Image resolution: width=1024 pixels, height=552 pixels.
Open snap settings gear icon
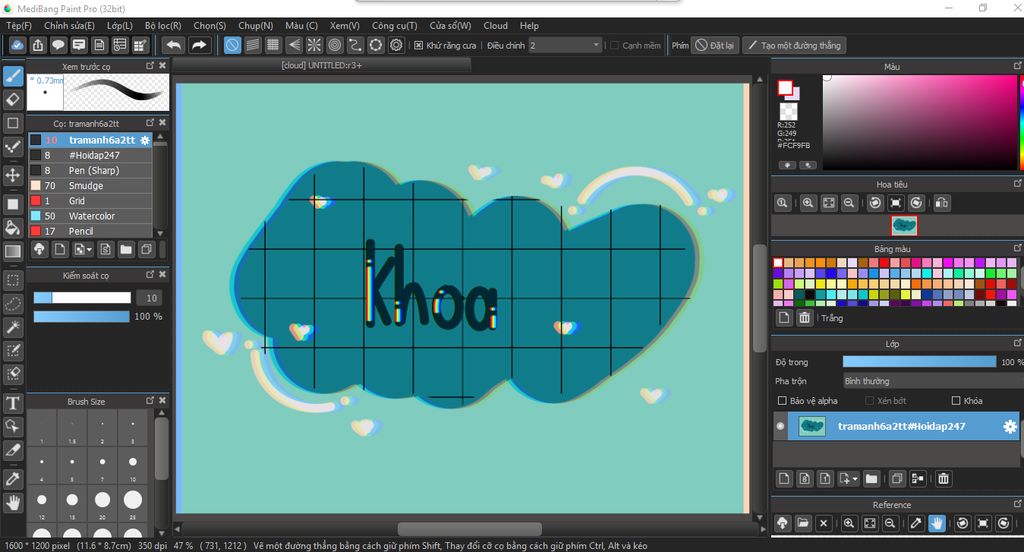tap(396, 45)
